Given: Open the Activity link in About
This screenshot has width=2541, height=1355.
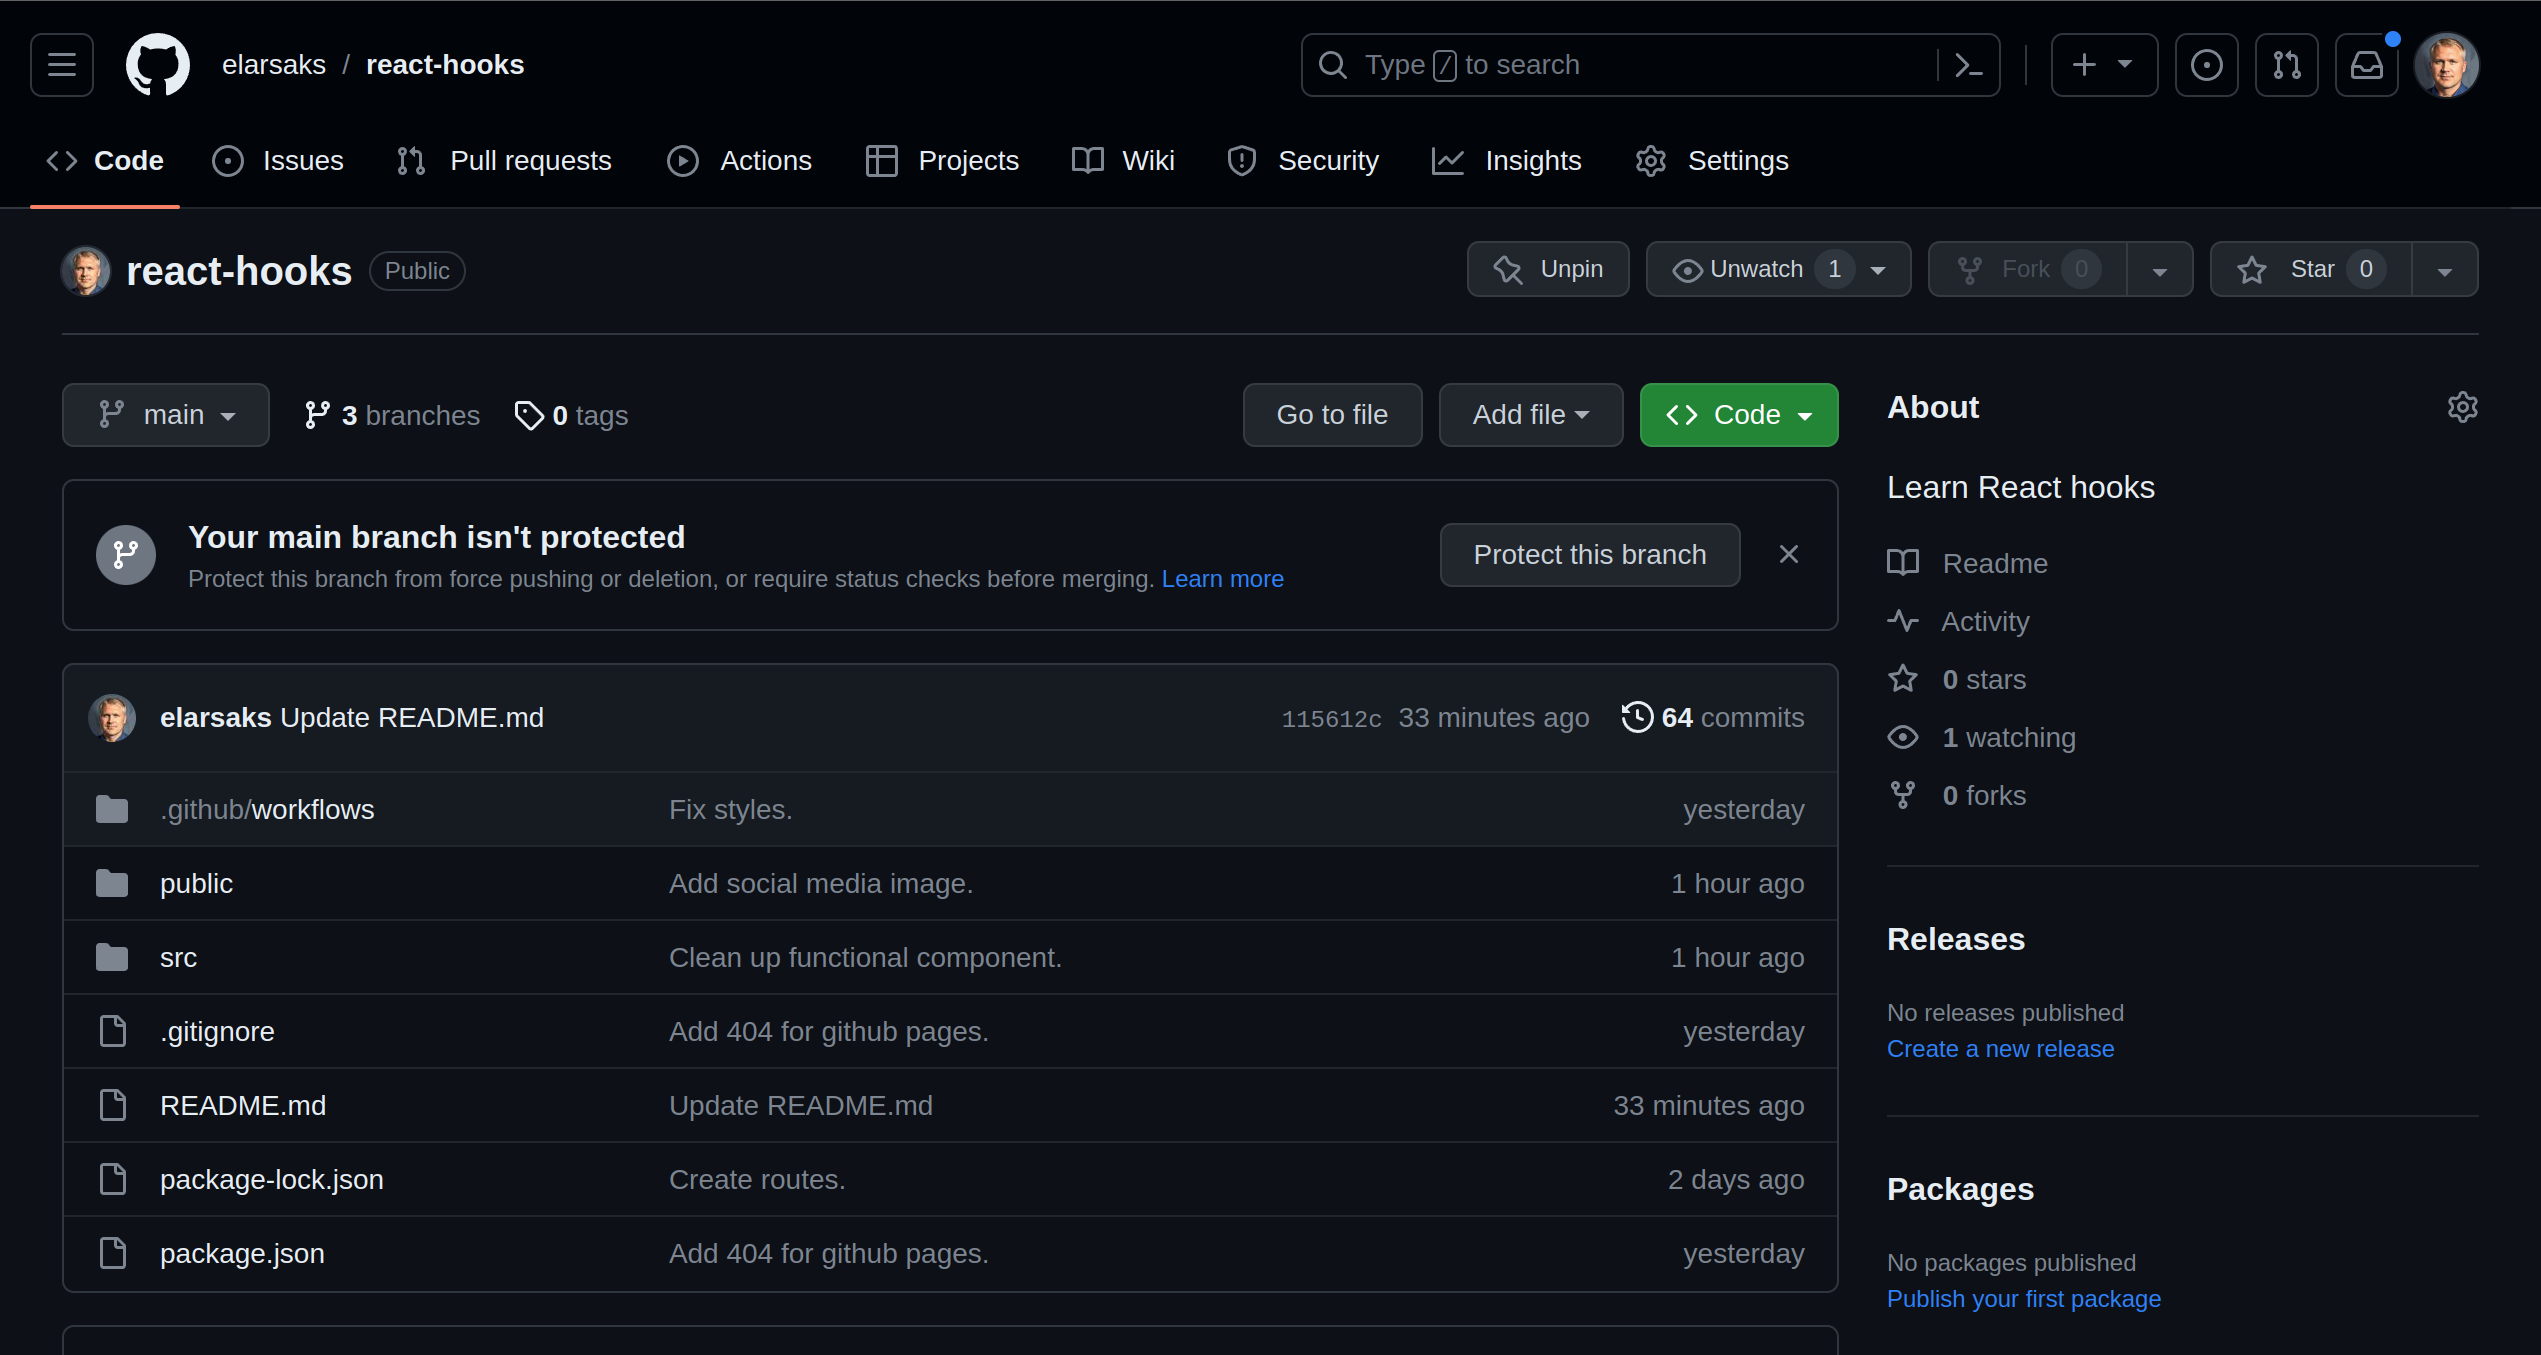Looking at the screenshot, I should [x=1959, y=621].
